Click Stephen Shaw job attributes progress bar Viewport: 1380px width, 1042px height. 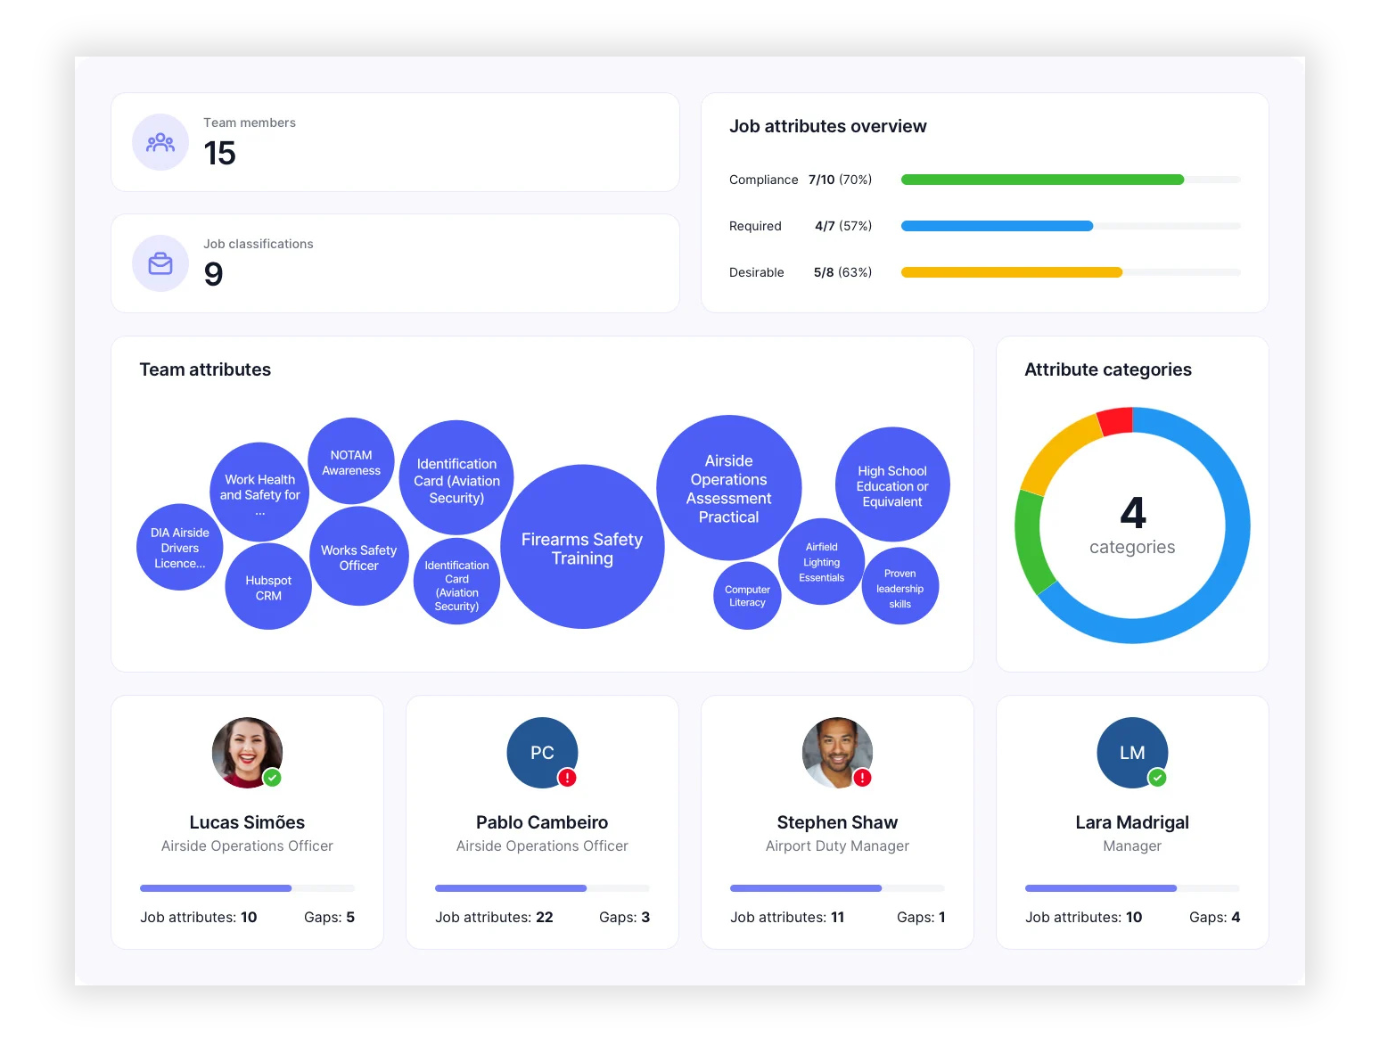tap(837, 888)
